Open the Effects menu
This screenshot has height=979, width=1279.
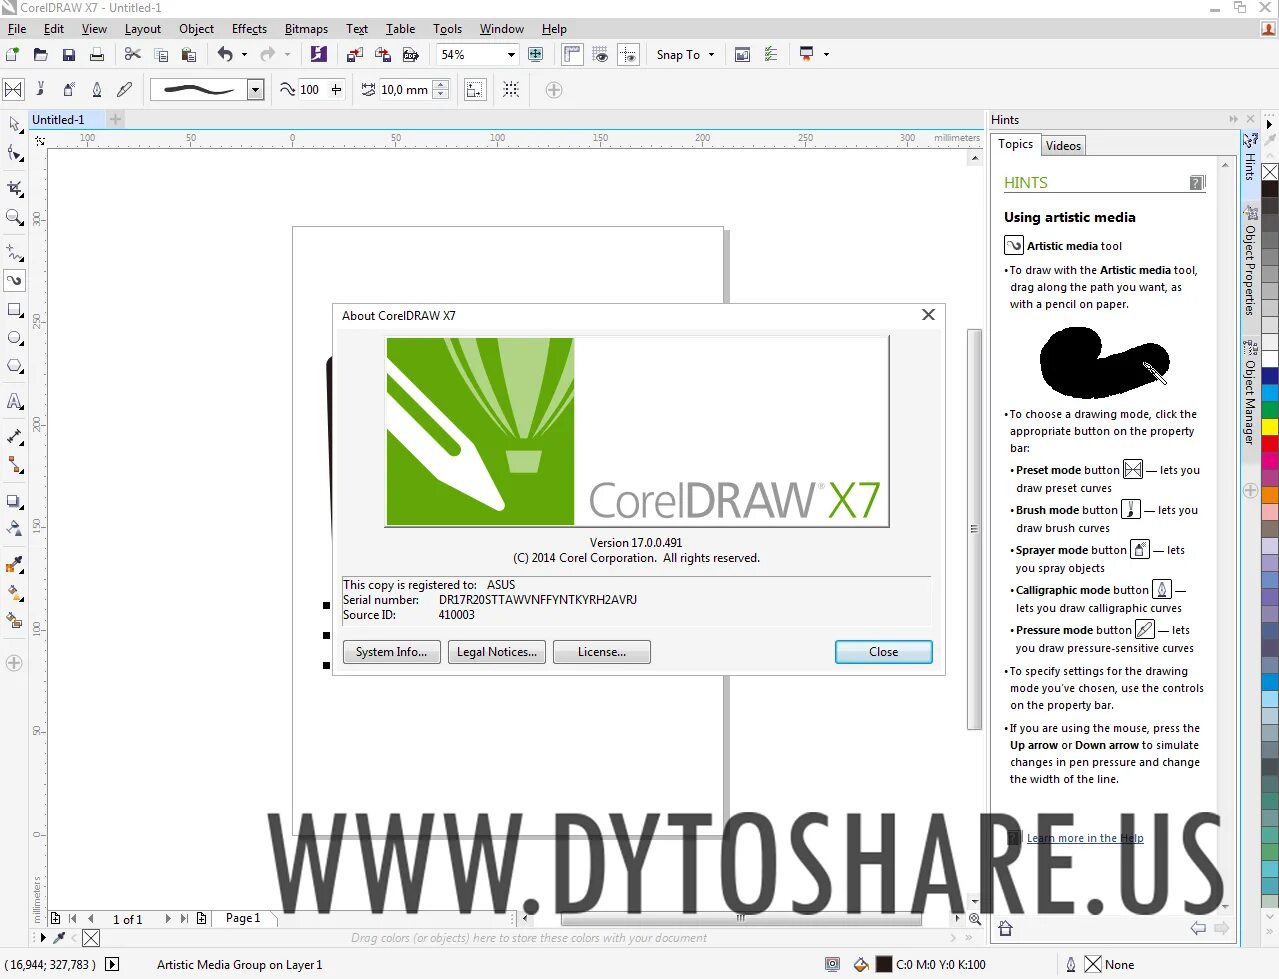[x=249, y=28]
